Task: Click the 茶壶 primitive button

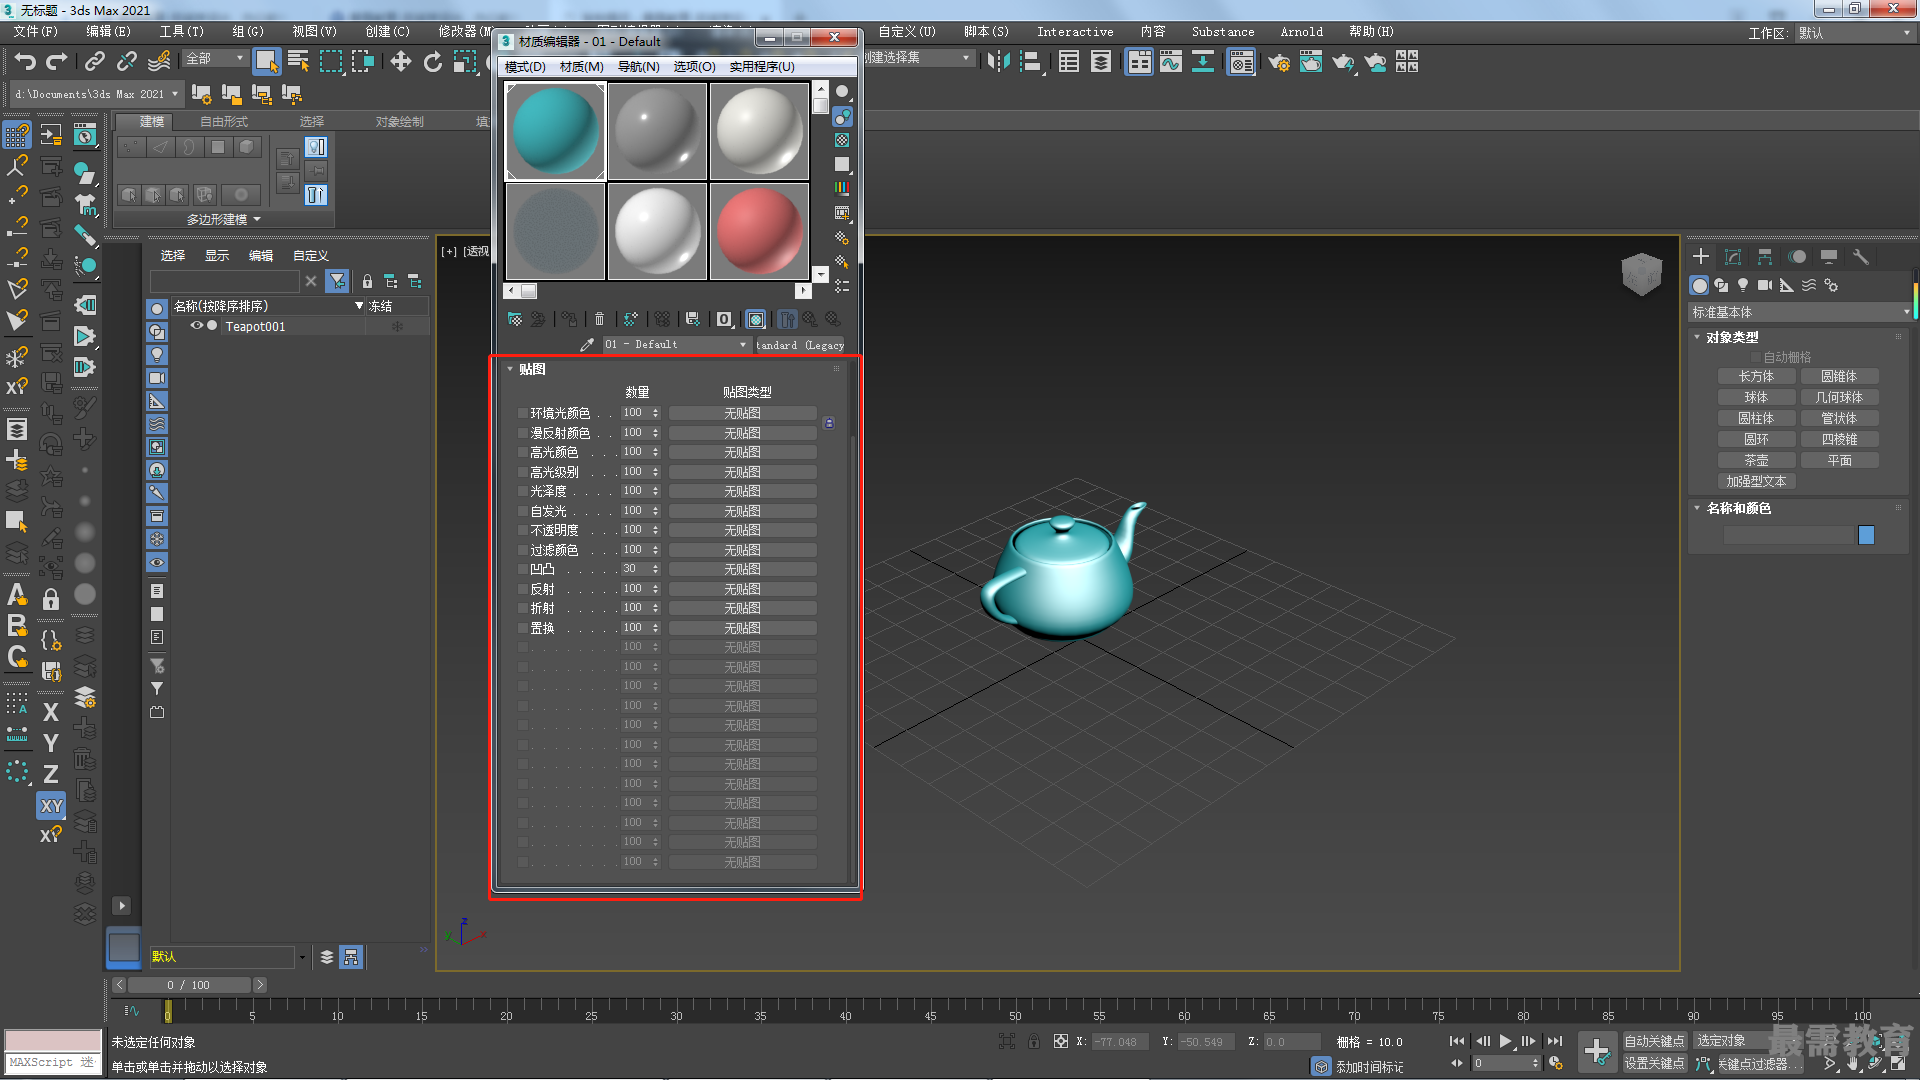Action: point(1756,460)
